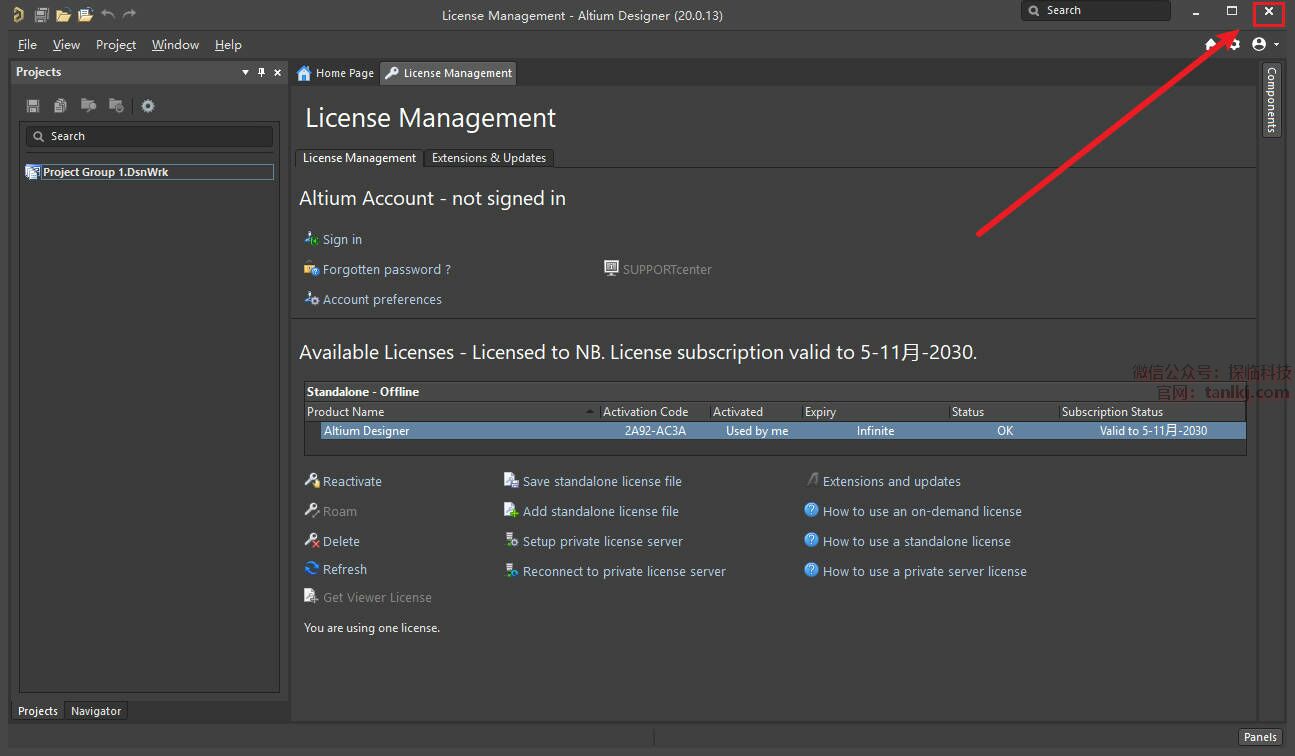Open the Help menu
This screenshot has height=756, width=1295.
228,45
